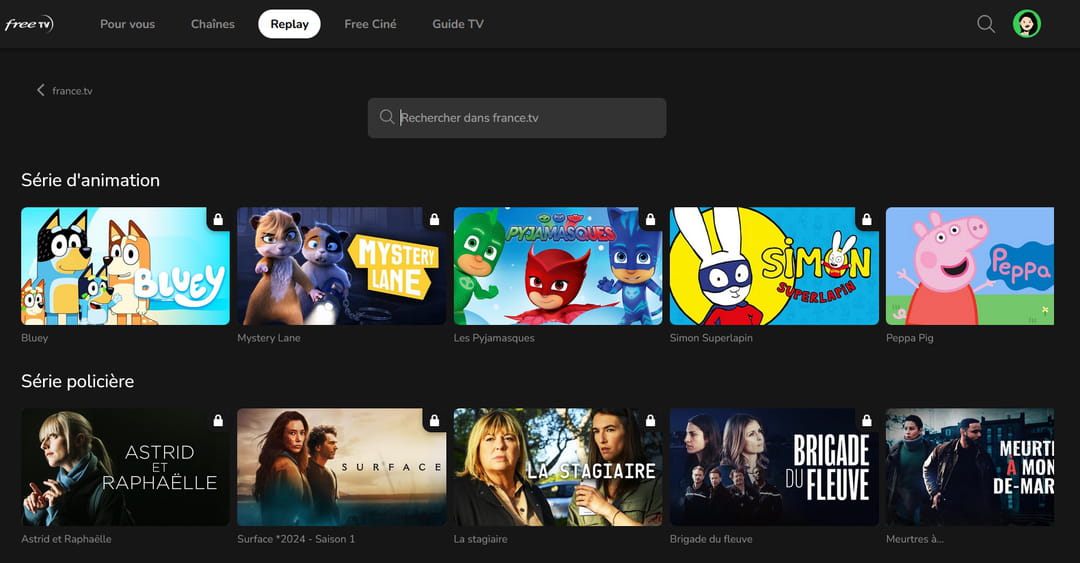Click the lock icon on Astrid et Raphaëlle

tap(218, 421)
